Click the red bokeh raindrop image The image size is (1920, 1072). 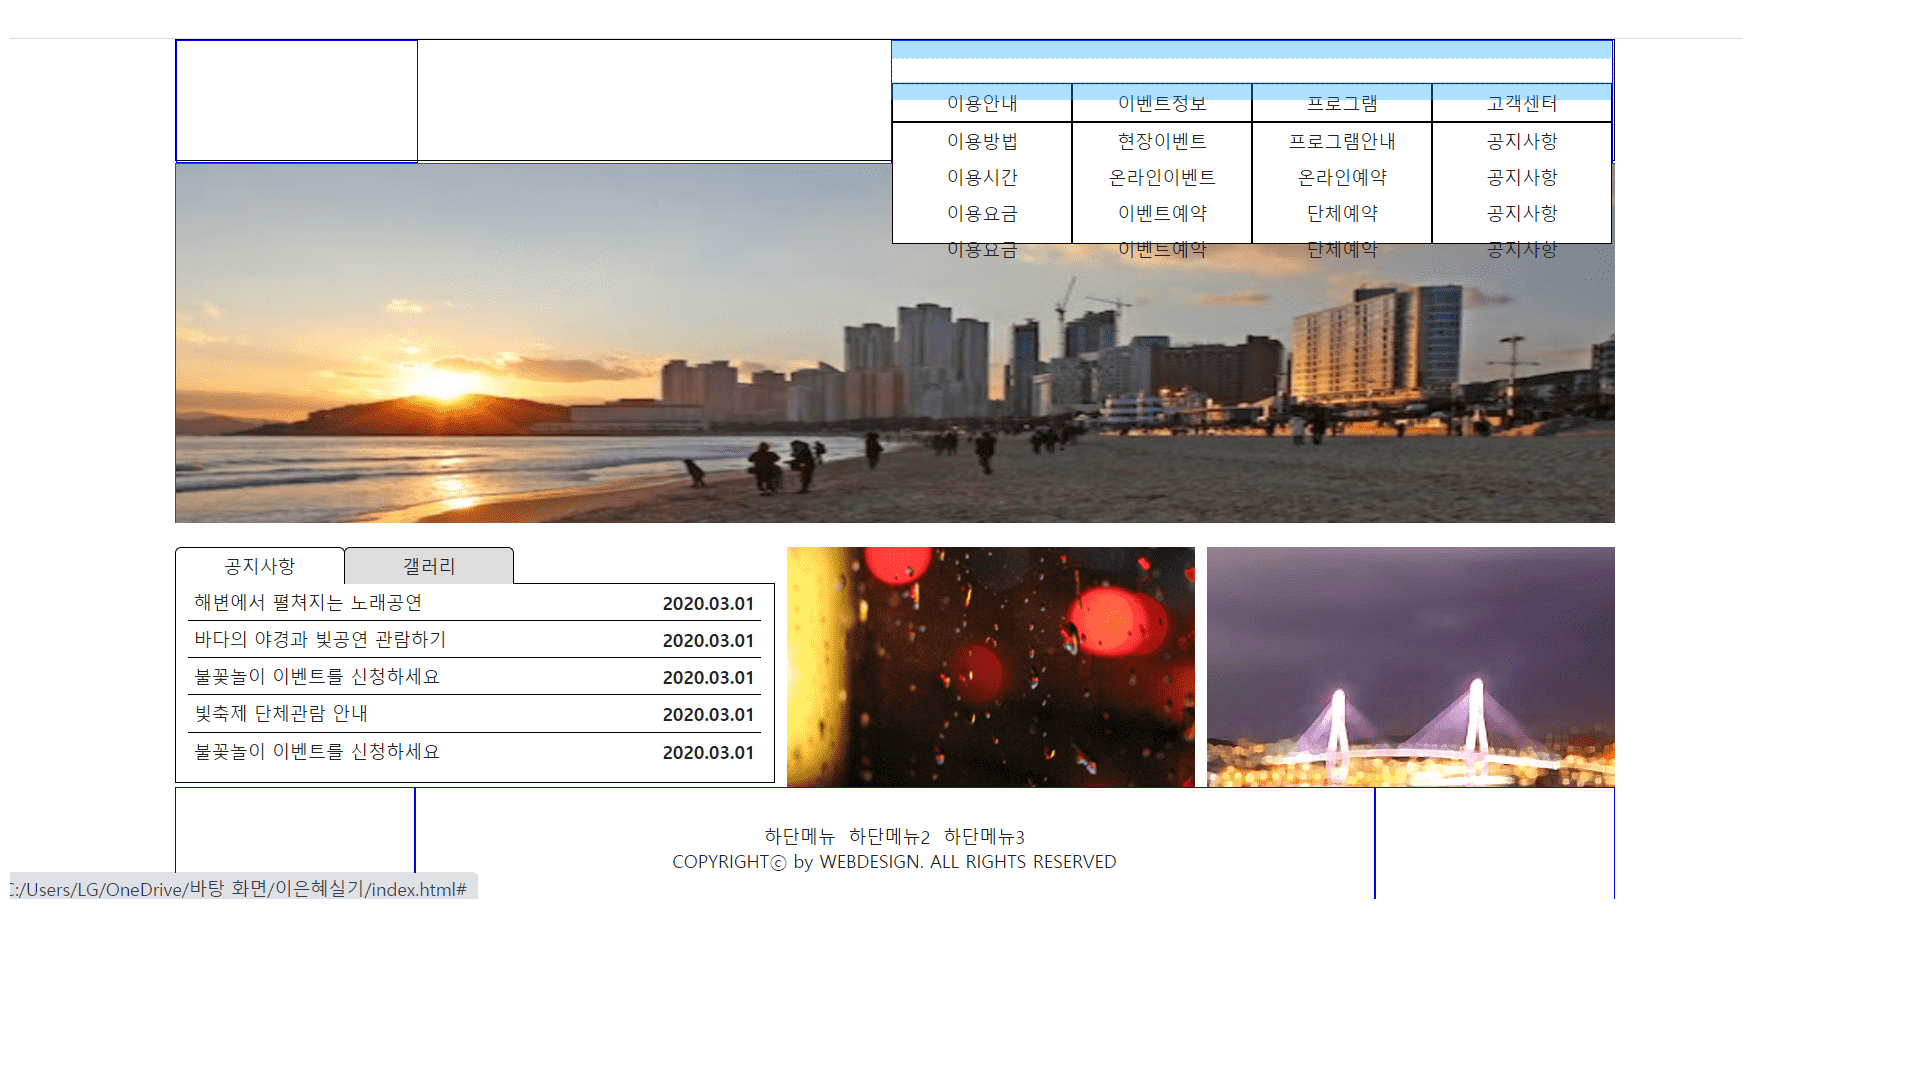click(991, 667)
